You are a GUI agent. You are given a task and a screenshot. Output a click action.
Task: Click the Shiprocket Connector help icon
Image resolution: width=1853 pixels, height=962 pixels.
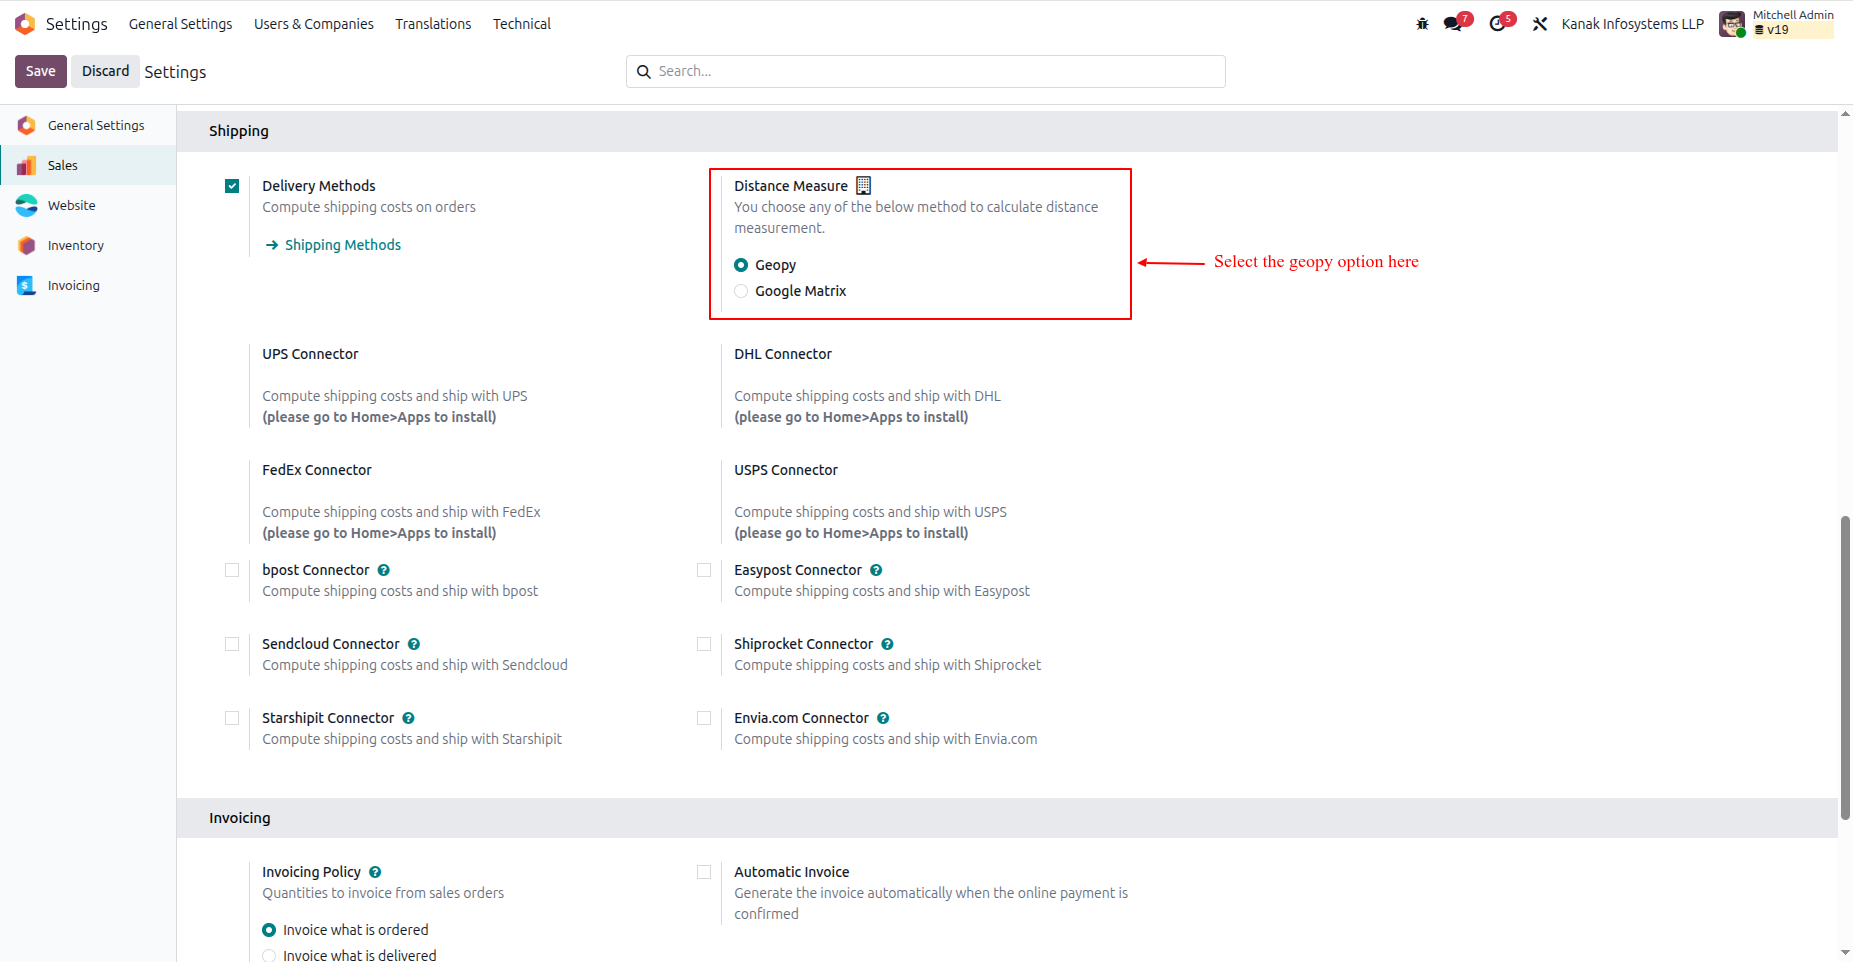click(x=887, y=644)
